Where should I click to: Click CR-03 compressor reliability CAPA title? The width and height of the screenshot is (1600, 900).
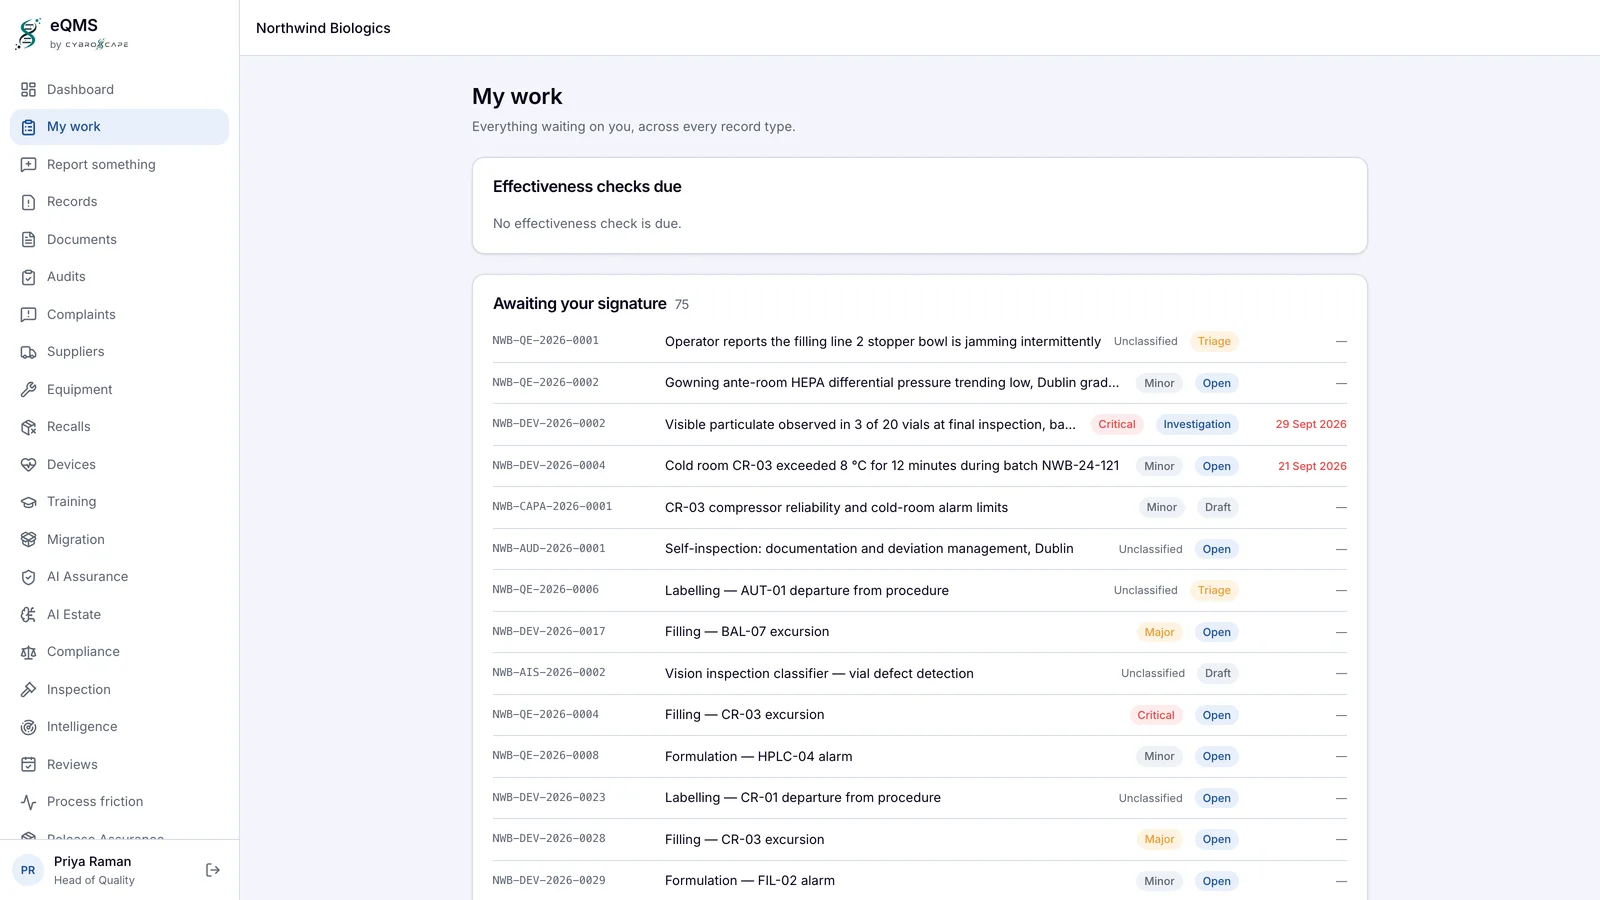coord(836,507)
